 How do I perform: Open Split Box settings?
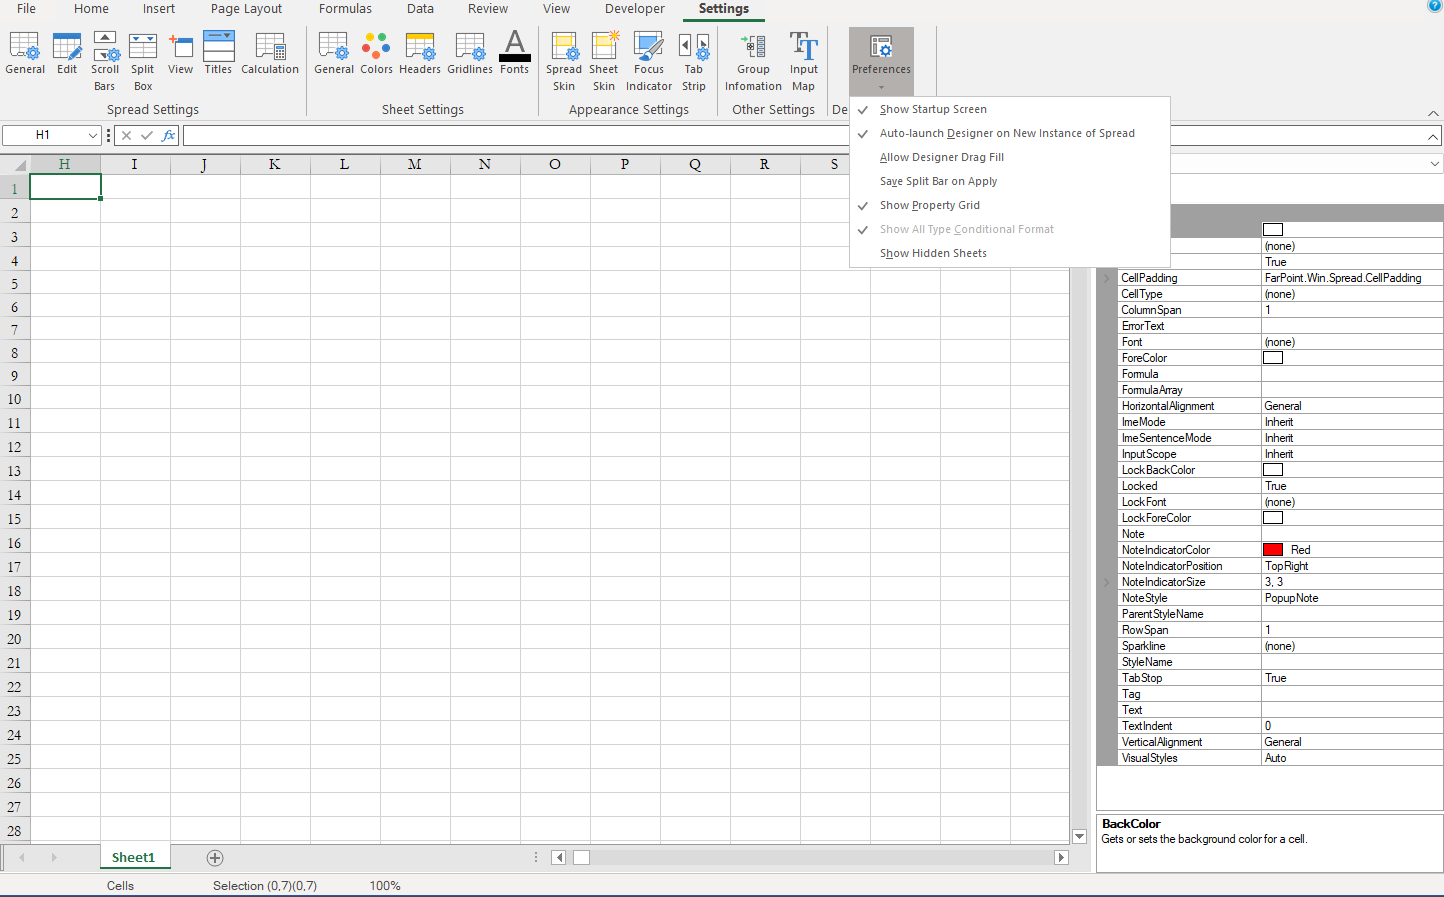pyautogui.click(x=143, y=62)
